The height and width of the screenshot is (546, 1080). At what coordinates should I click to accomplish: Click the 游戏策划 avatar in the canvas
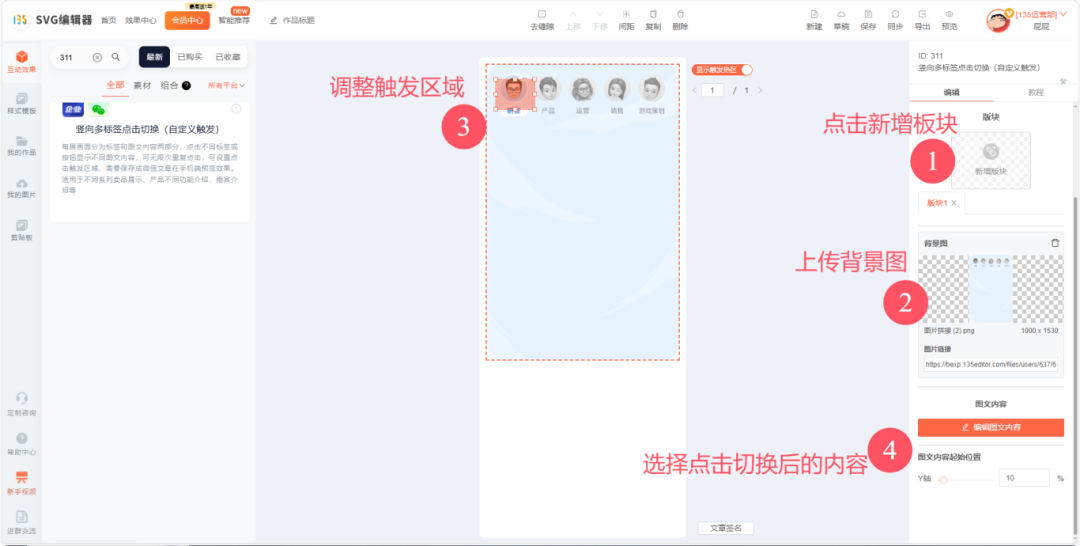click(652, 90)
